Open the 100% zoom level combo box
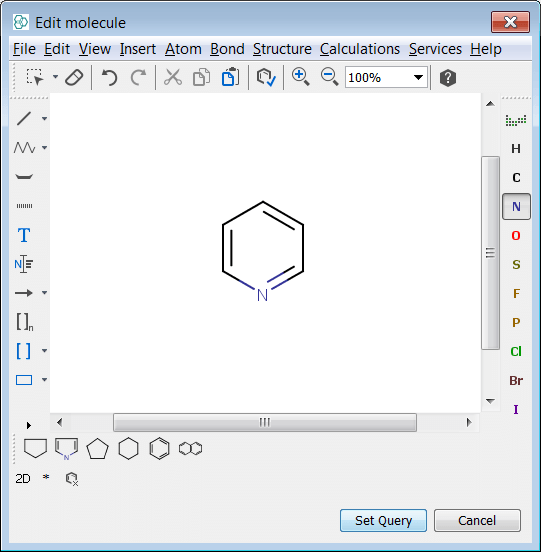Image resolution: width=541 pixels, height=552 pixels. [386, 77]
